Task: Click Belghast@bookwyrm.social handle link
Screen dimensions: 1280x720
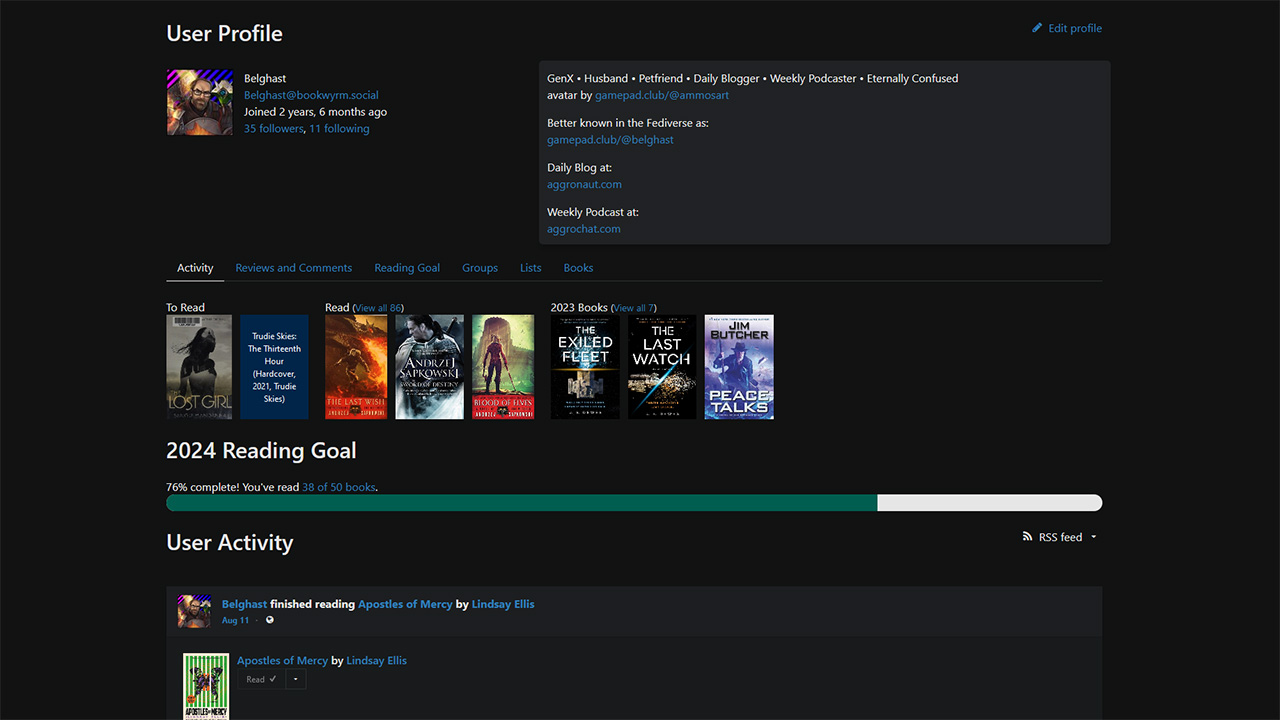Action: 311,95
